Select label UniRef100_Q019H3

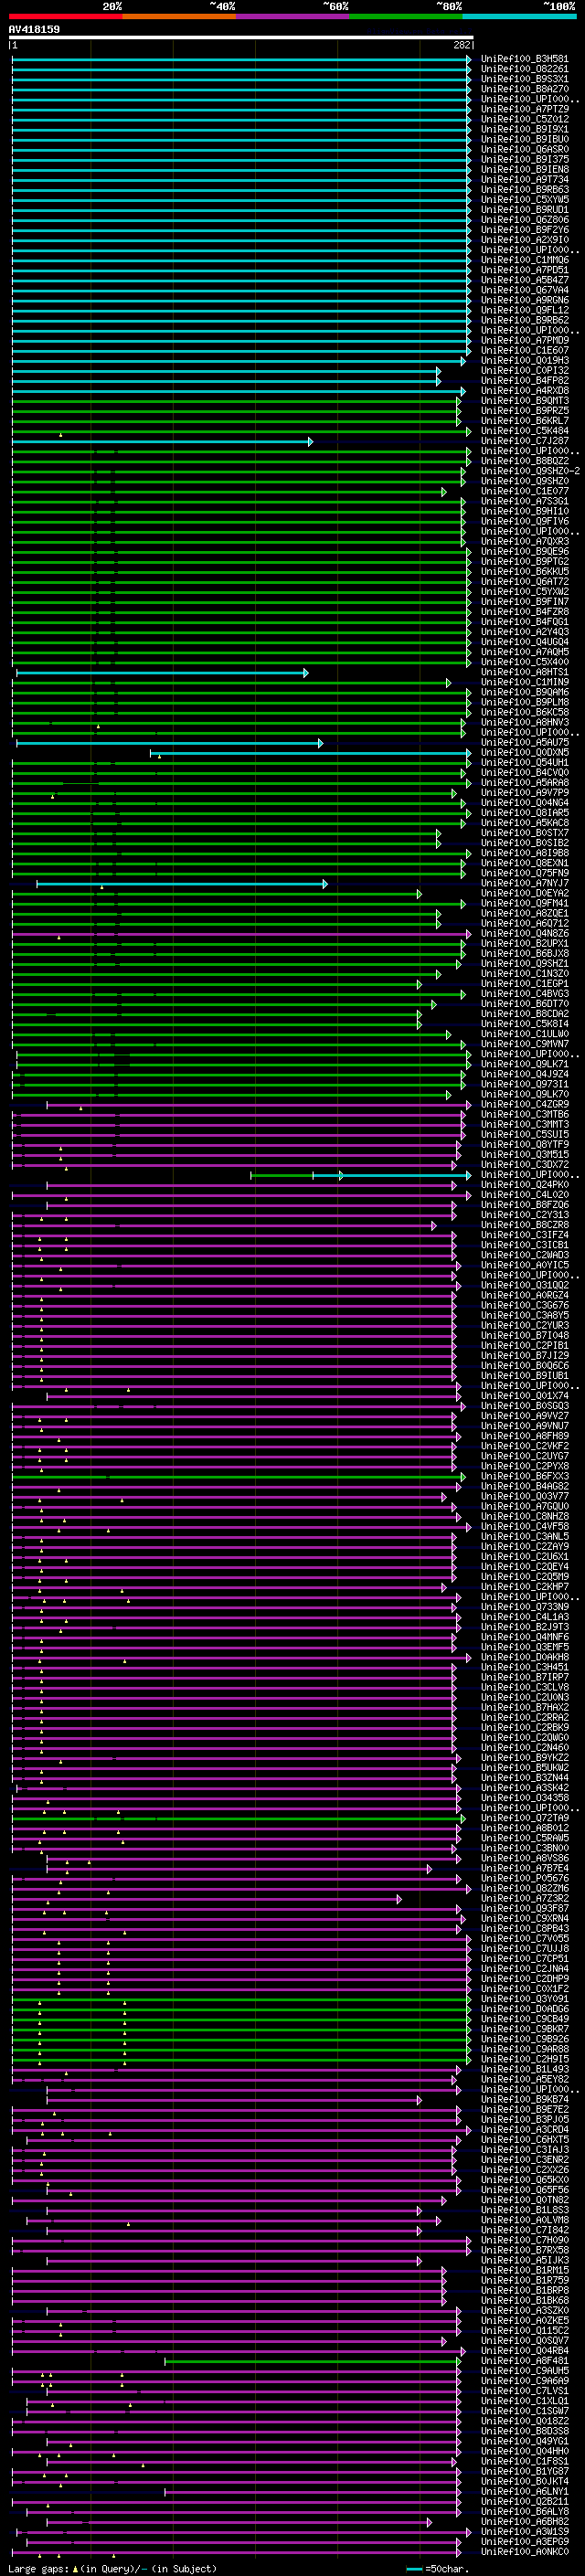coord(525,360)
